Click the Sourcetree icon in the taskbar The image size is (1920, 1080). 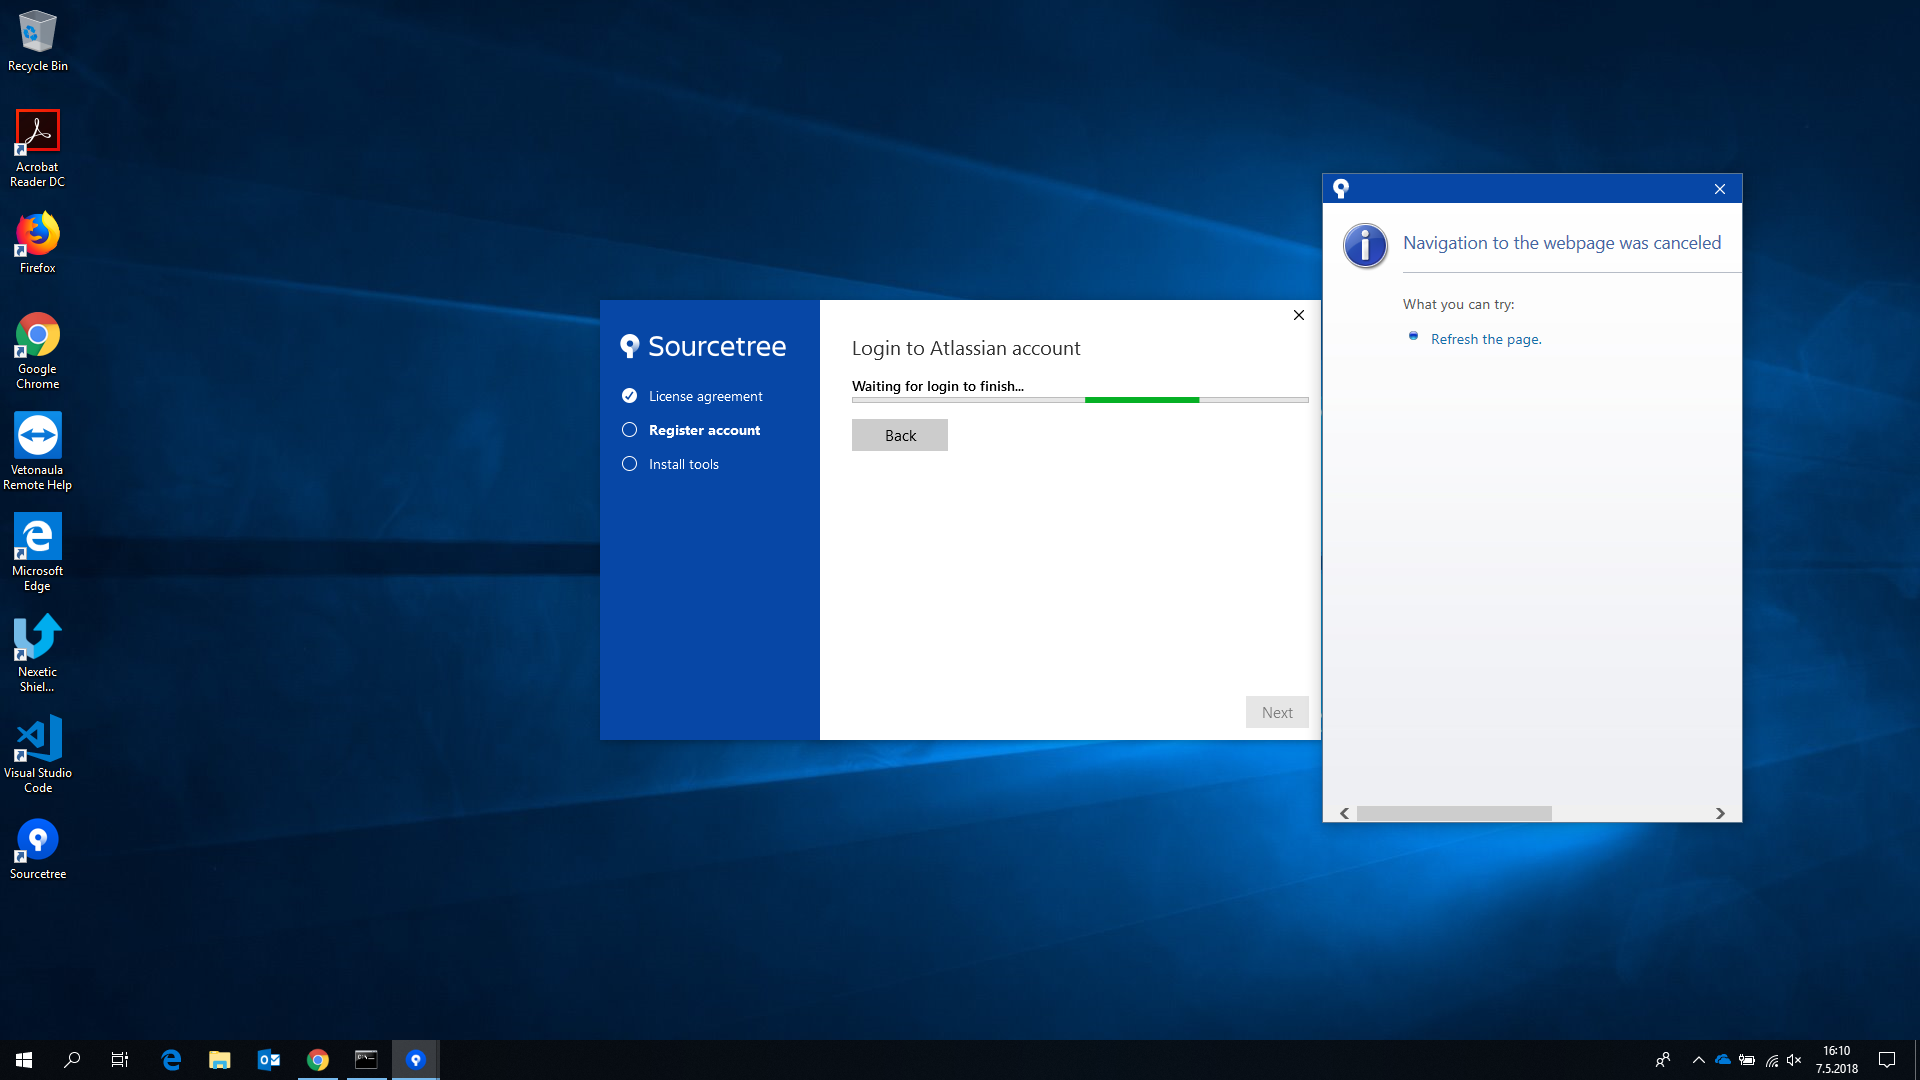click(416, 1059)
